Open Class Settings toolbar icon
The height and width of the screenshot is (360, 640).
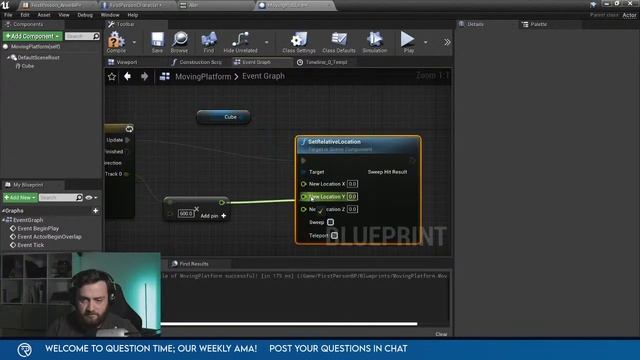click(x=299, y=42)
